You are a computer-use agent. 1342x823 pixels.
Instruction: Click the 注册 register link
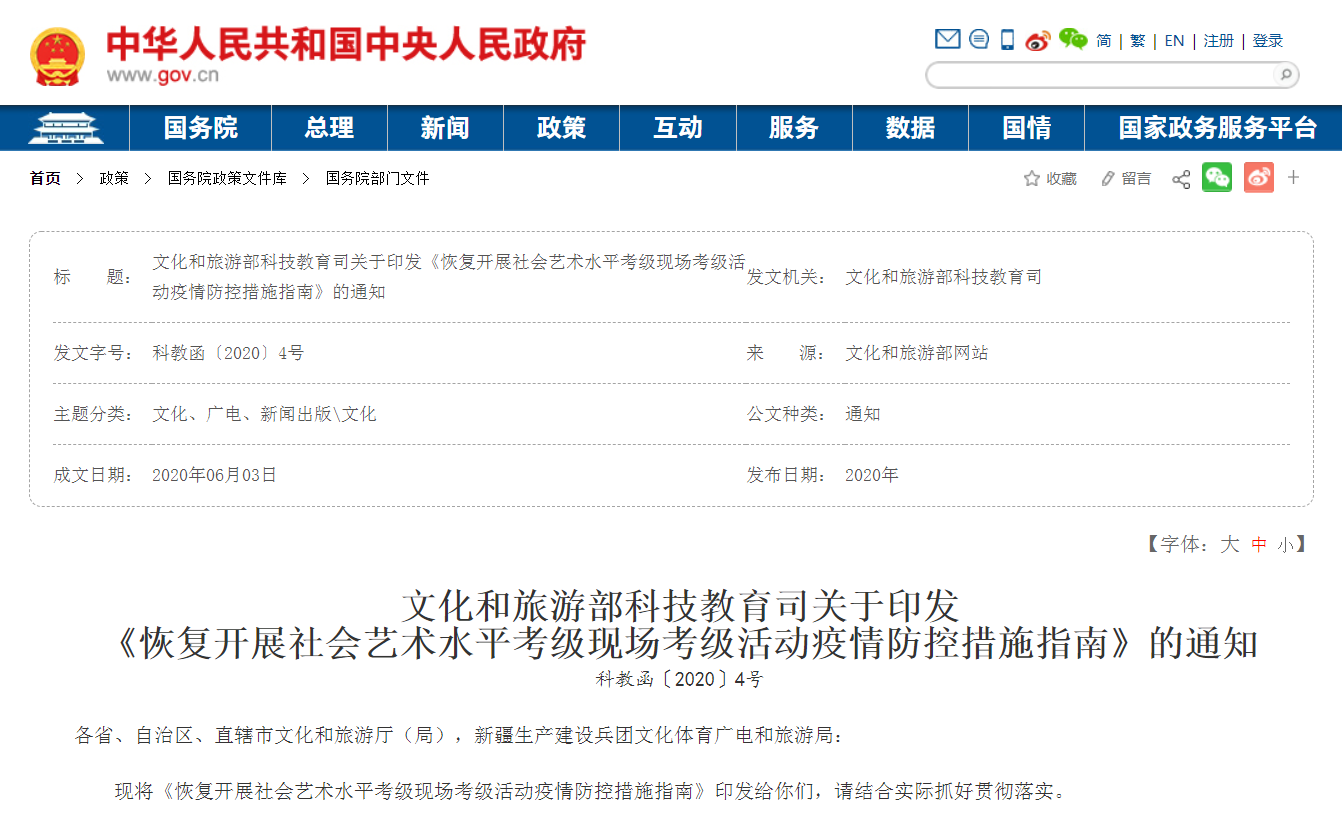(x=1218, y=41)
